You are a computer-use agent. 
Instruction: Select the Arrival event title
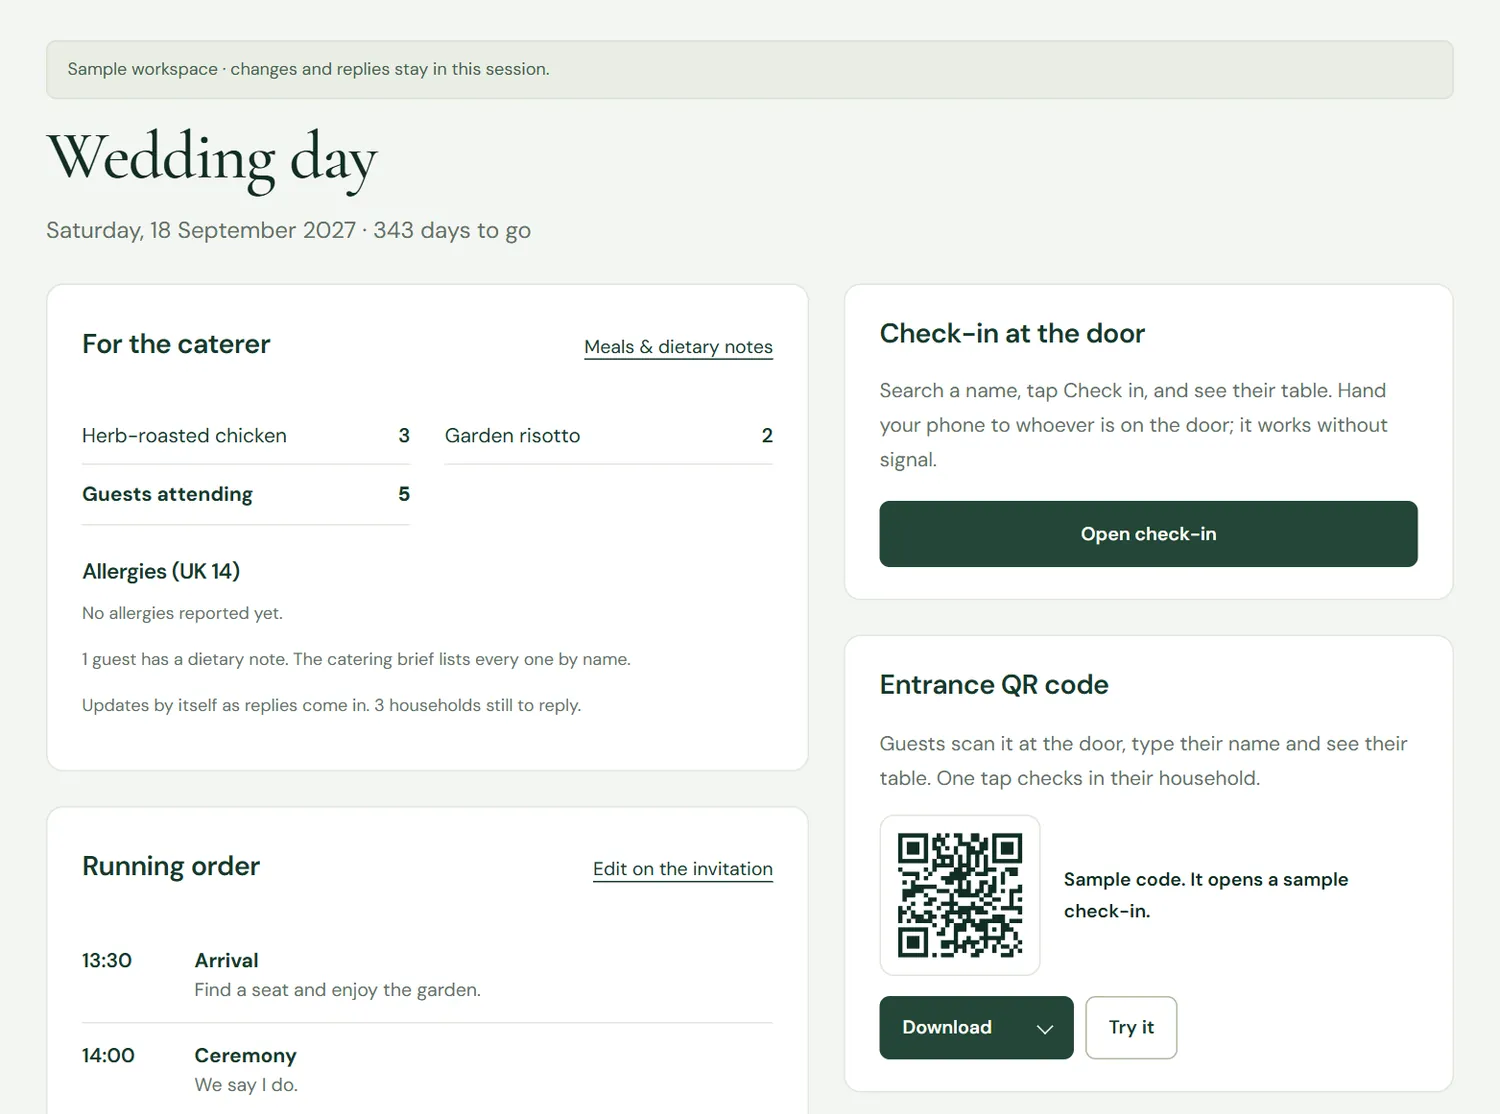pos(226,961)
